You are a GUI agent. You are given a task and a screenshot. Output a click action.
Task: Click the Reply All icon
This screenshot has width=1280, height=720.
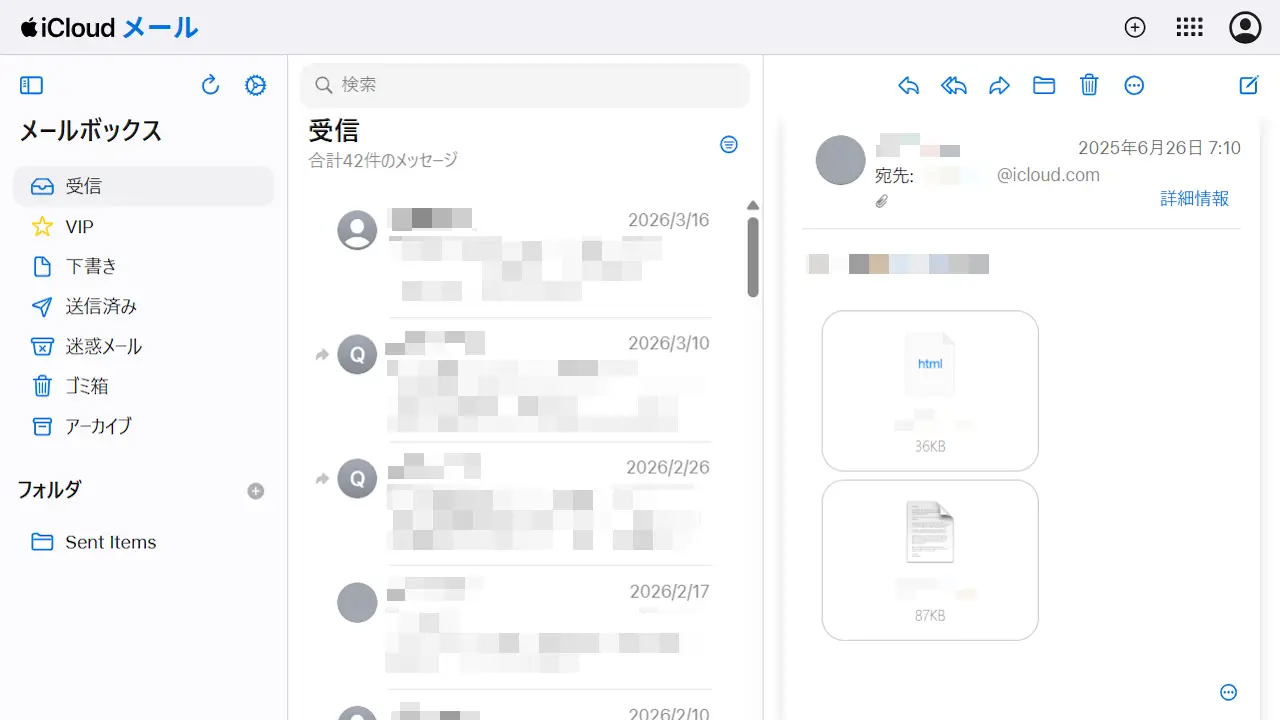[954, 86]
